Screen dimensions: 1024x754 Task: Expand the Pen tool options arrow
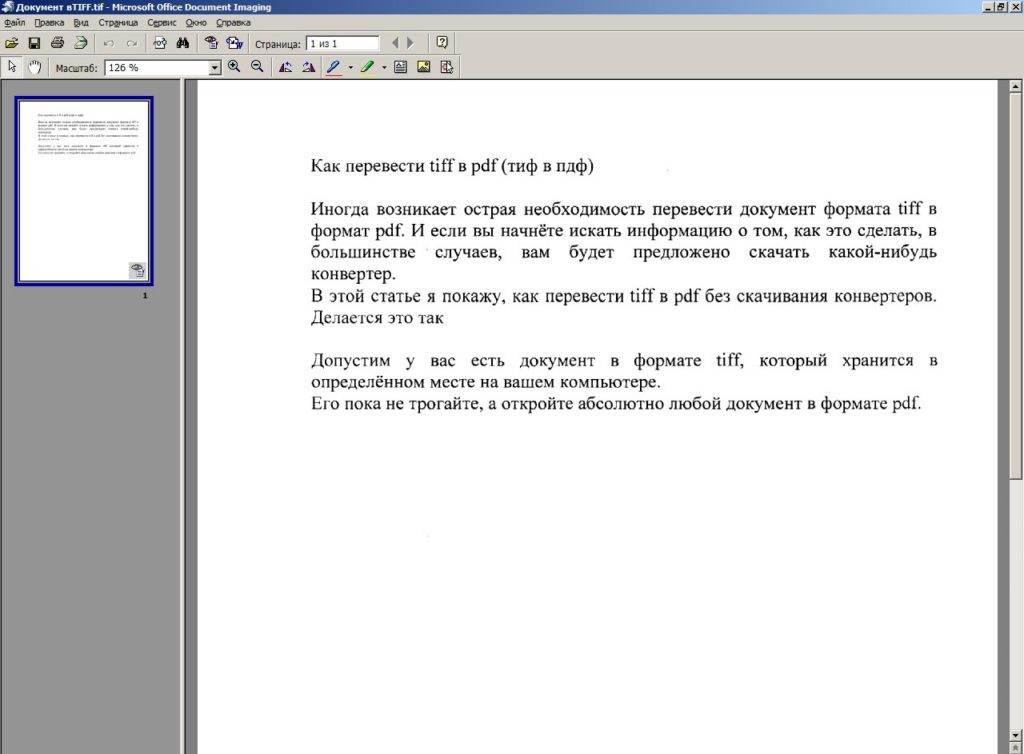[350, 68]
